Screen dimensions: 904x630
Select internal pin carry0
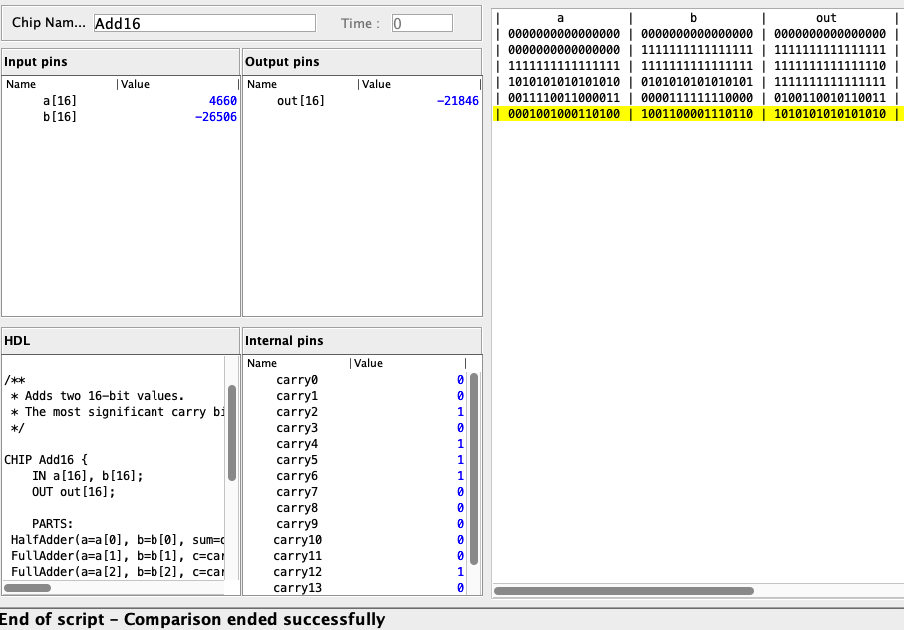click(355, 380)
